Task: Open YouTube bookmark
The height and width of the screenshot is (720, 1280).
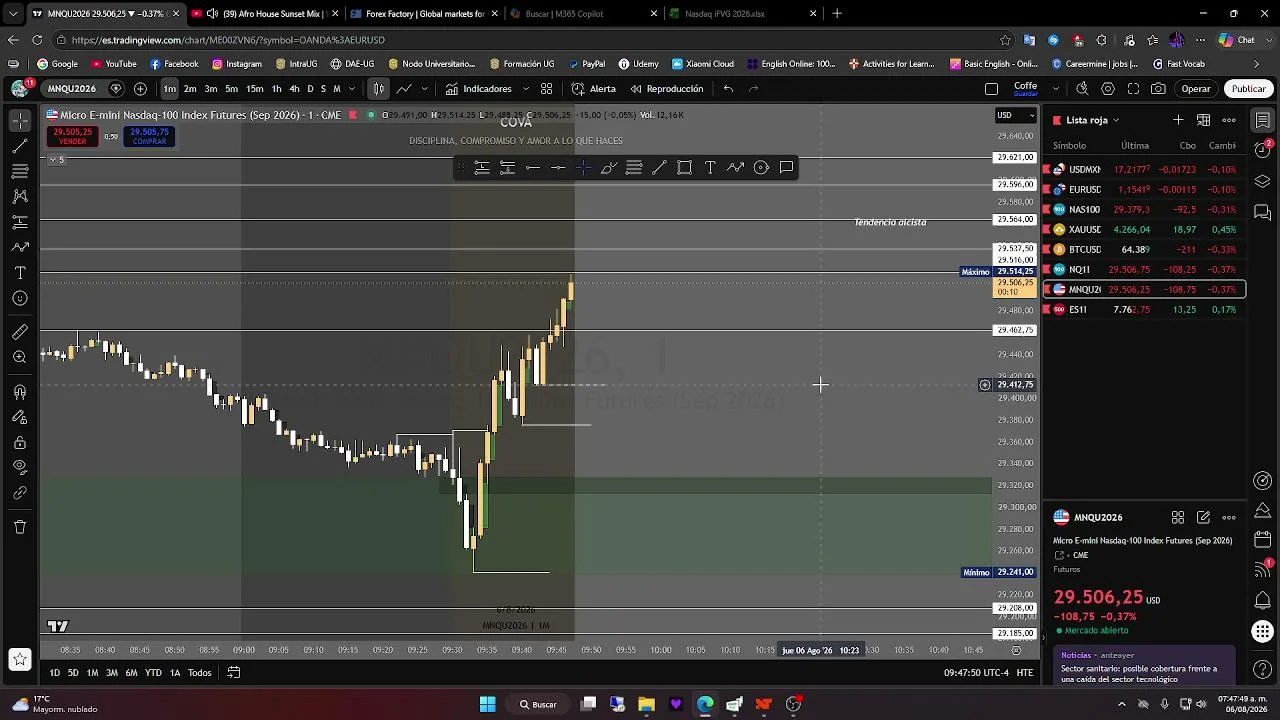Action: [x=113, y=64]
